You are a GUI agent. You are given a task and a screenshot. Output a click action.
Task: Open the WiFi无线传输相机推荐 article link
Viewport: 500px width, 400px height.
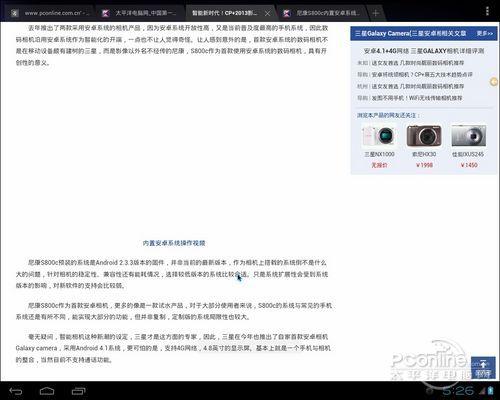click(417, 98)
